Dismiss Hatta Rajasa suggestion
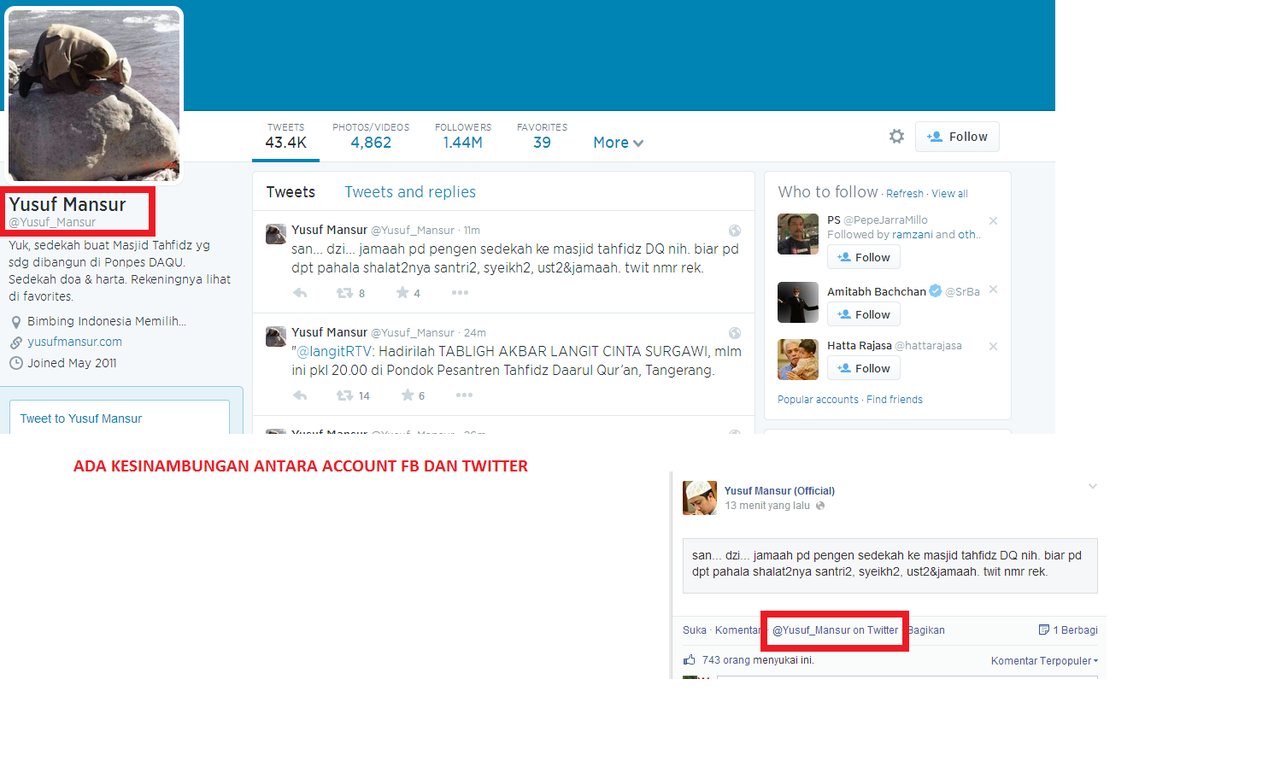The height and width of the screenshot is (767, 1280). tap(993, 346)
